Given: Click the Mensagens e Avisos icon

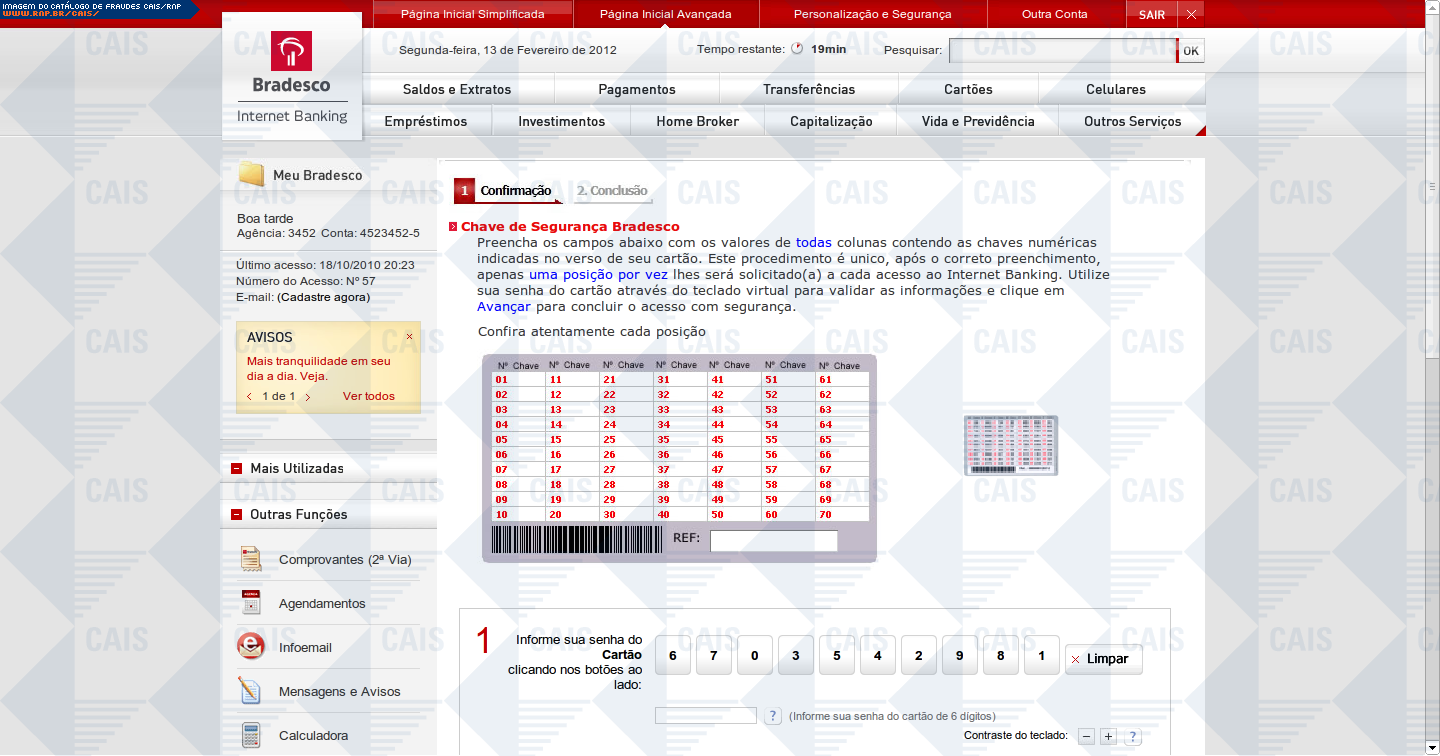Looking at the screenshot, I should pos(251,691).
